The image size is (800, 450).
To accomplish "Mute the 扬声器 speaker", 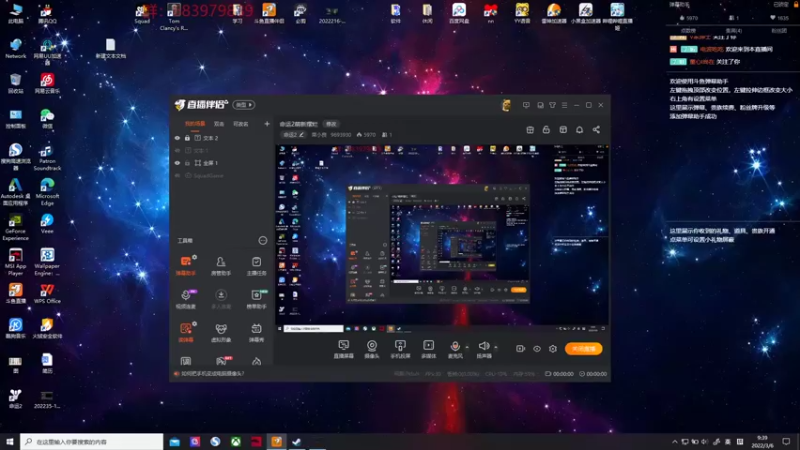I will tap(484, 349).
